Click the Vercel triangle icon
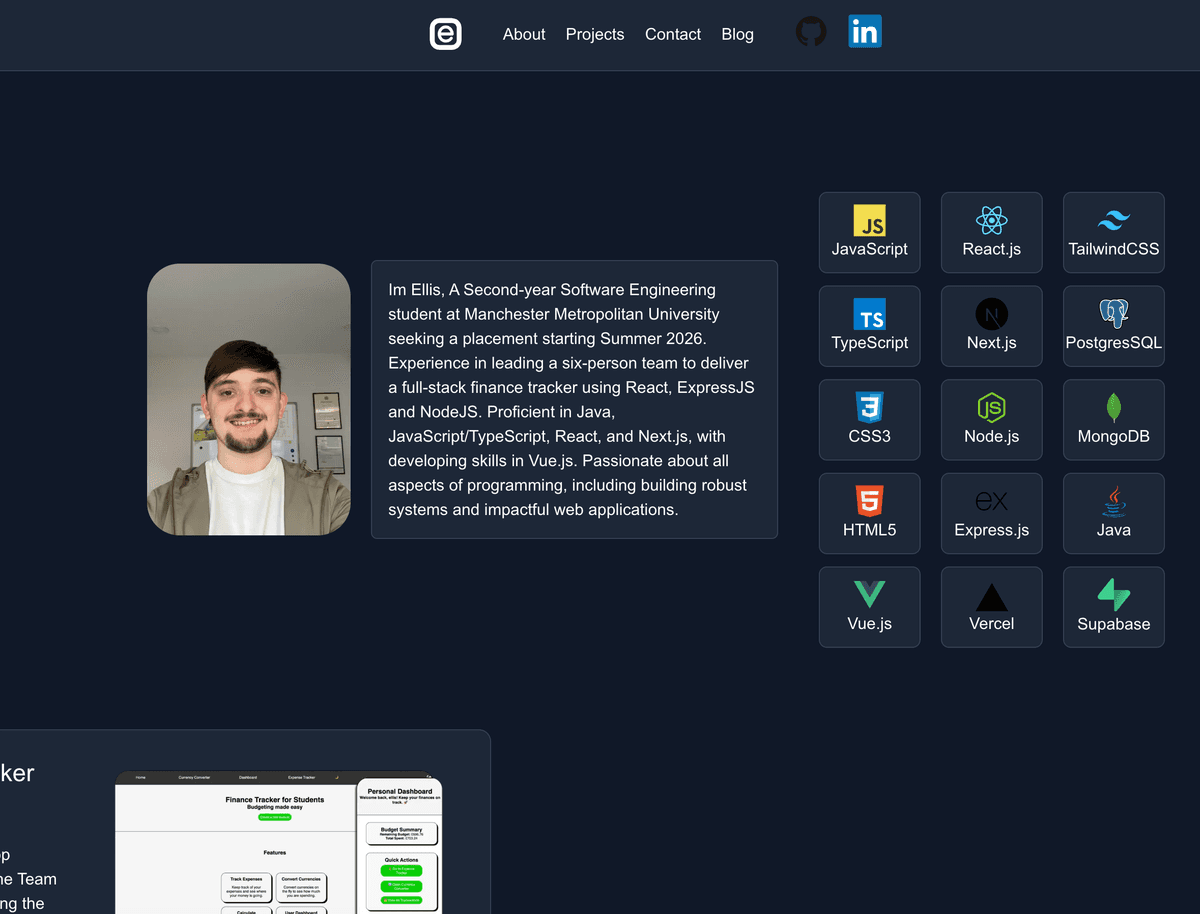The height and width of the screenshot is (914, 1200). click(991, 596)
